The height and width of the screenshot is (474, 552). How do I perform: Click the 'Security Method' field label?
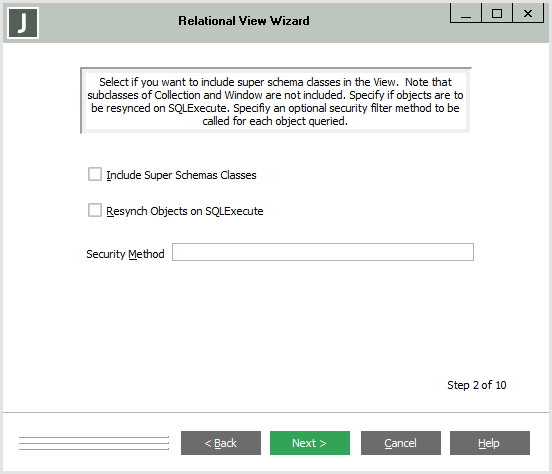tap(125, 254)
